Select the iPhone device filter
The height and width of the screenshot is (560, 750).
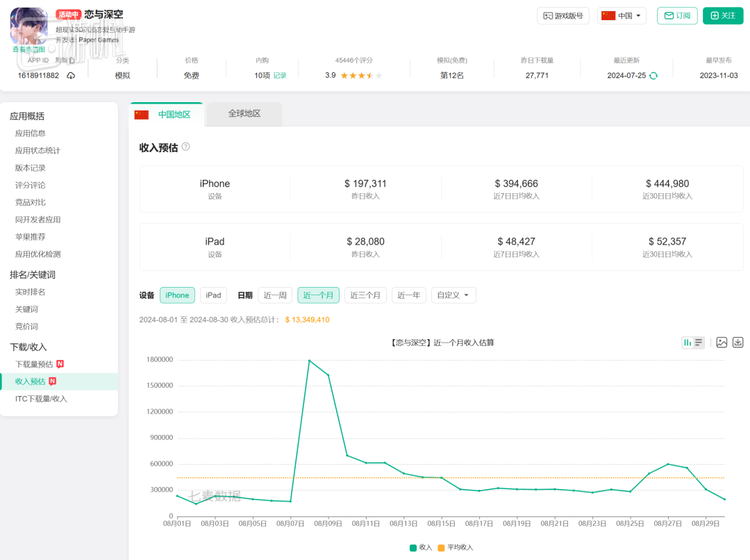177,295
